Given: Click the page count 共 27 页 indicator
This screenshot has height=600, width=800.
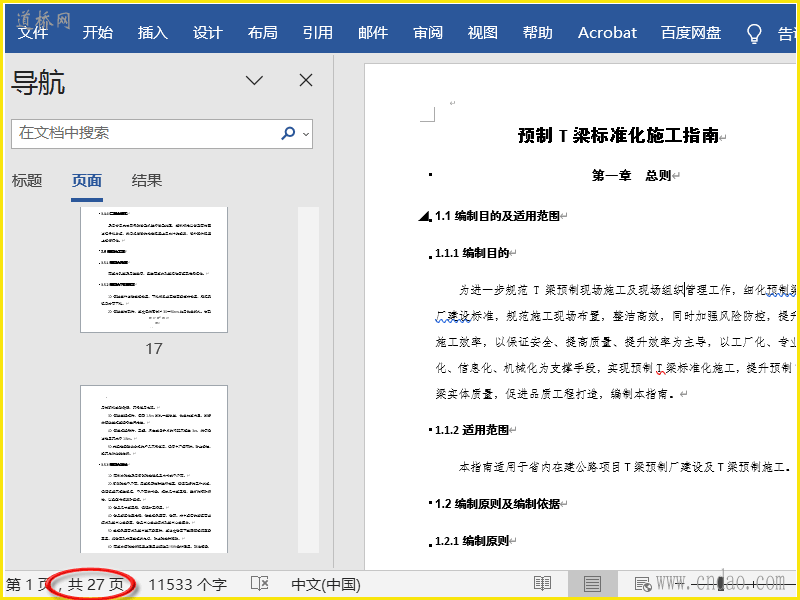Looking at the screenshot, I should coord(95,584).
